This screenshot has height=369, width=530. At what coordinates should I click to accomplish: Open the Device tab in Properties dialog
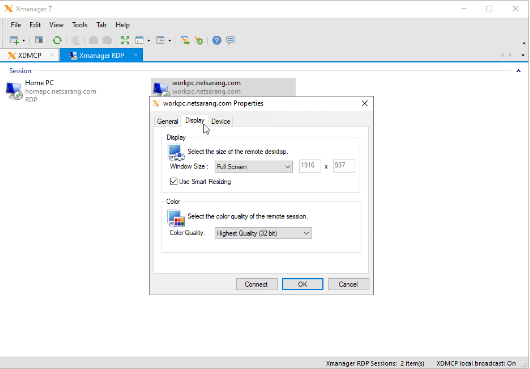coord(221,121)
